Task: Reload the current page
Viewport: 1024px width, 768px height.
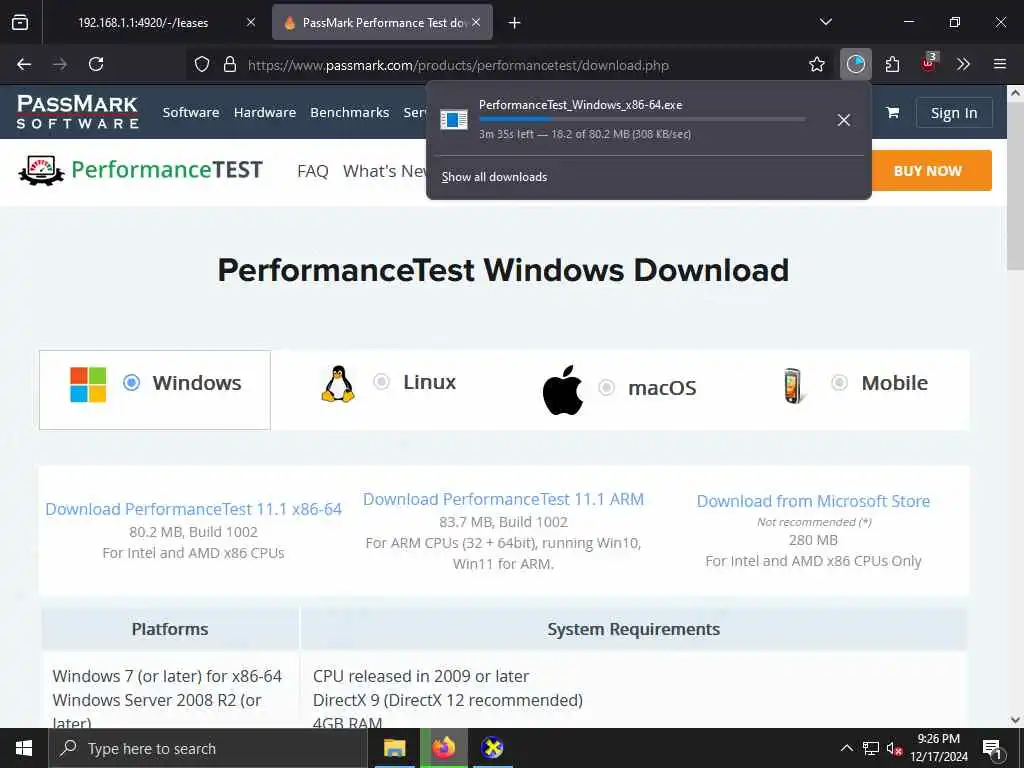Action: (x=96, y=64)
